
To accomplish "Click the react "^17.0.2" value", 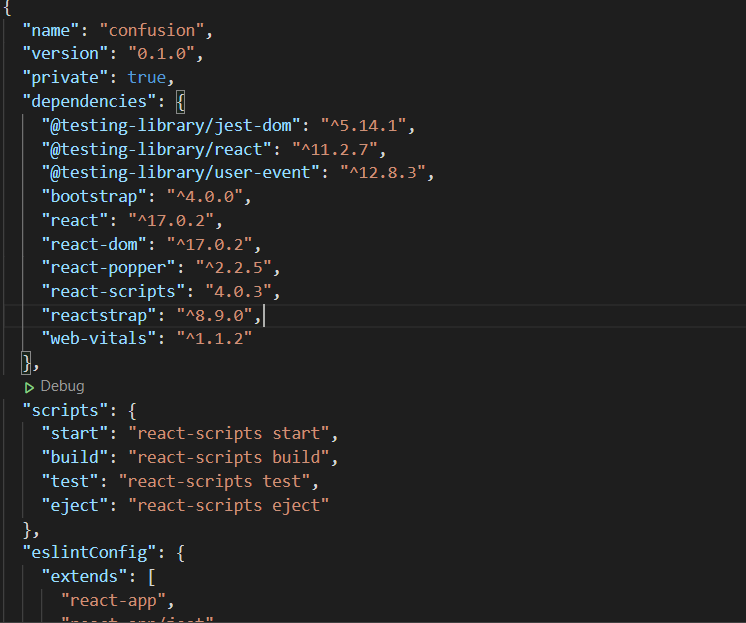I will [x=171, y=220].
